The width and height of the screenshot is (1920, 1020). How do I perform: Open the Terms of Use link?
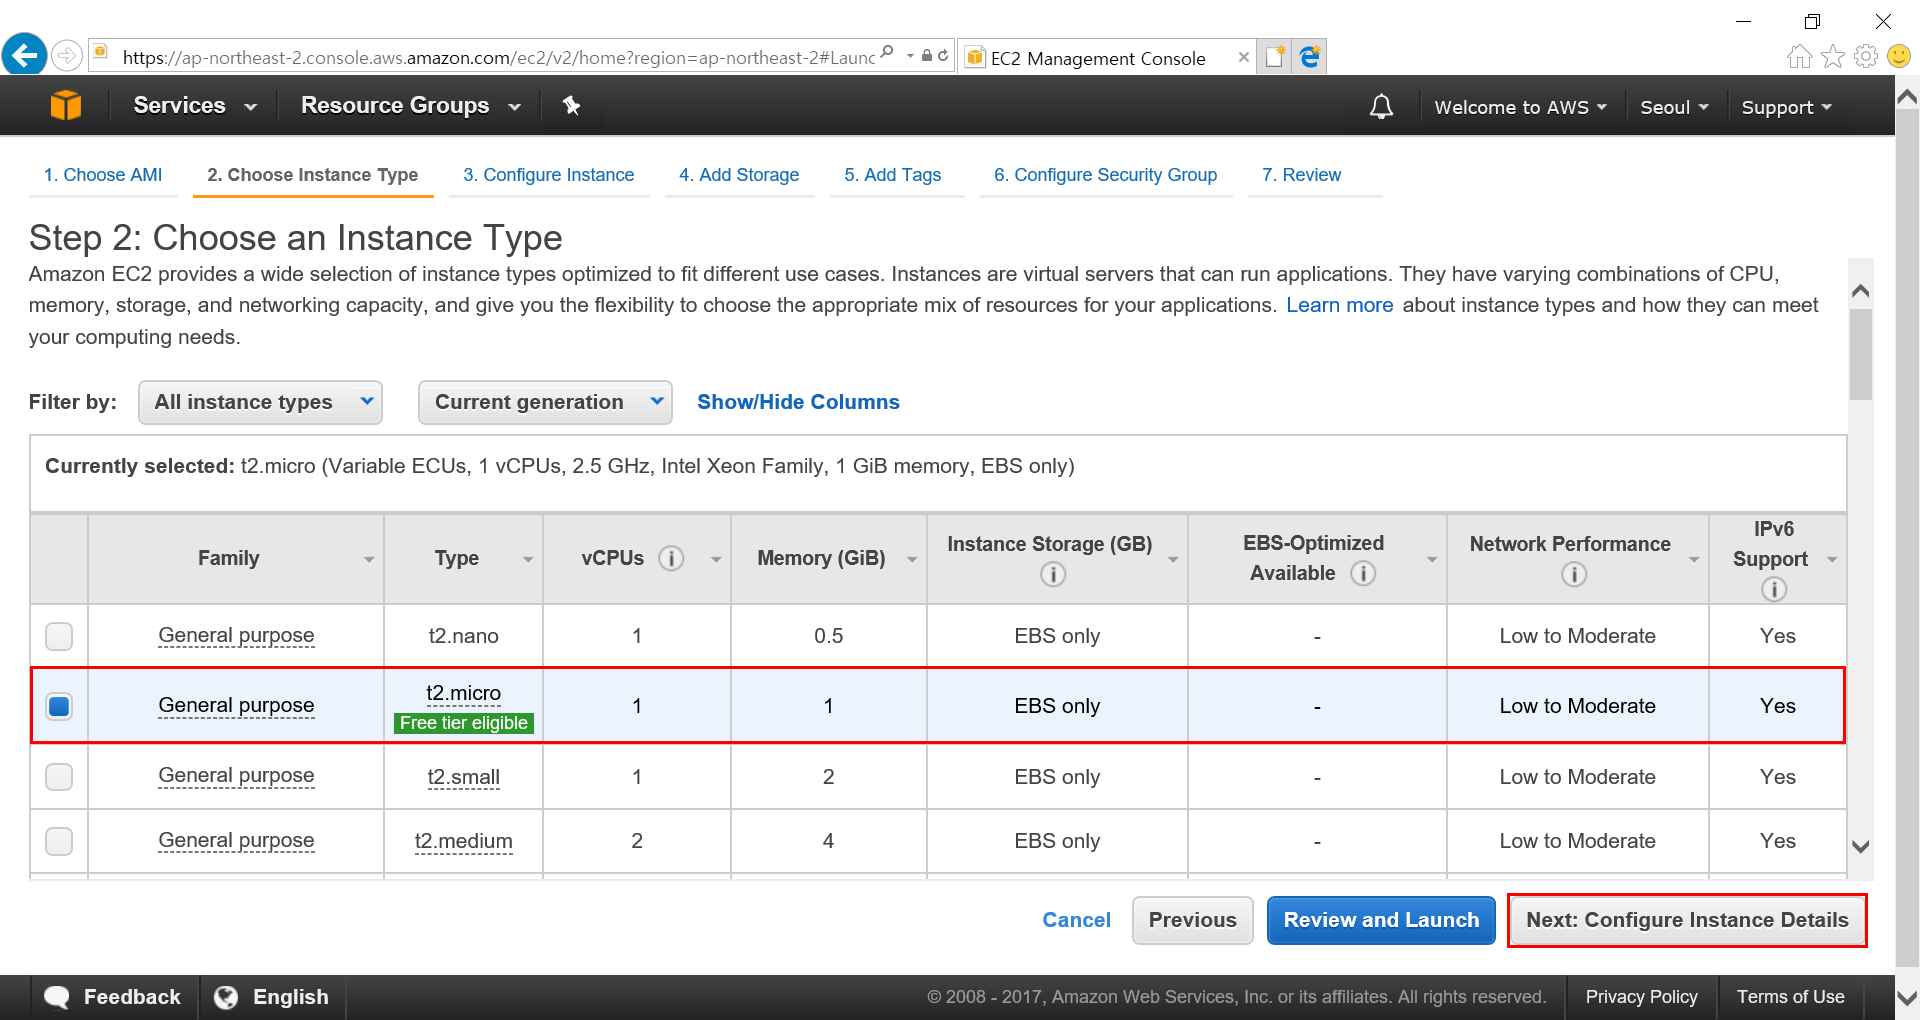point(1790,997)
